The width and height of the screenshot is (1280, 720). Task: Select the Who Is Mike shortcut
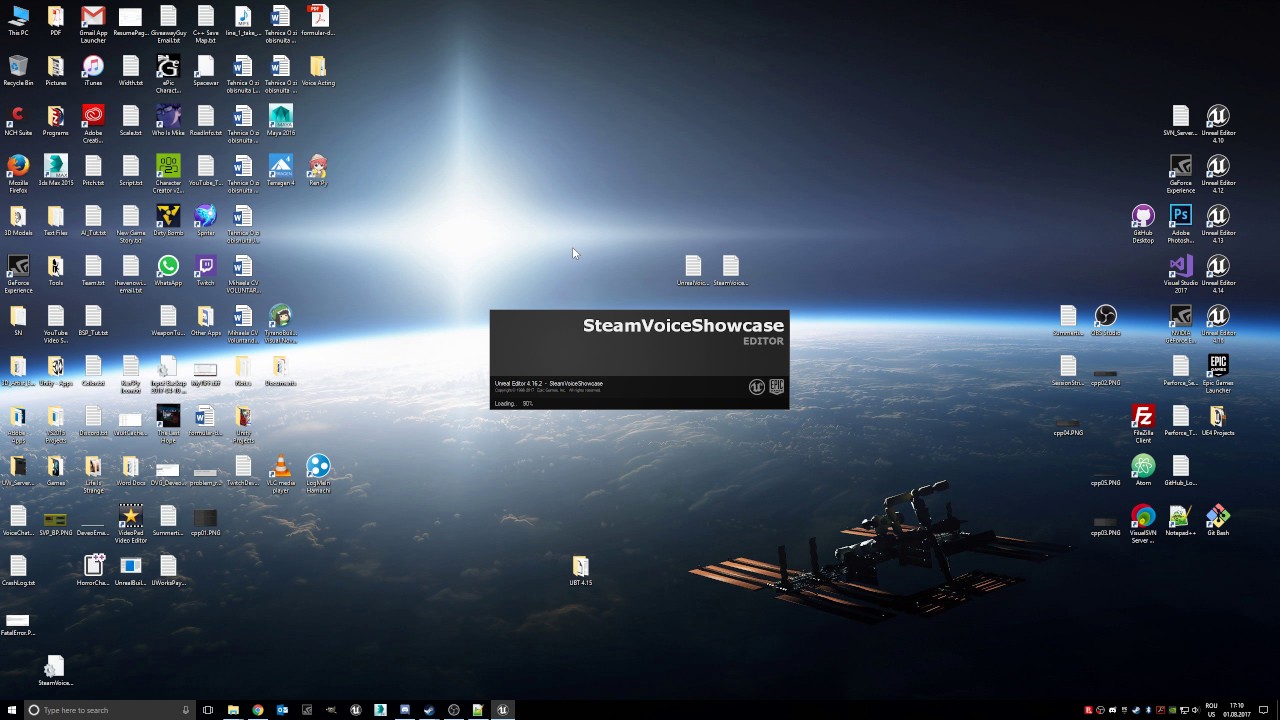coord(168,121)
